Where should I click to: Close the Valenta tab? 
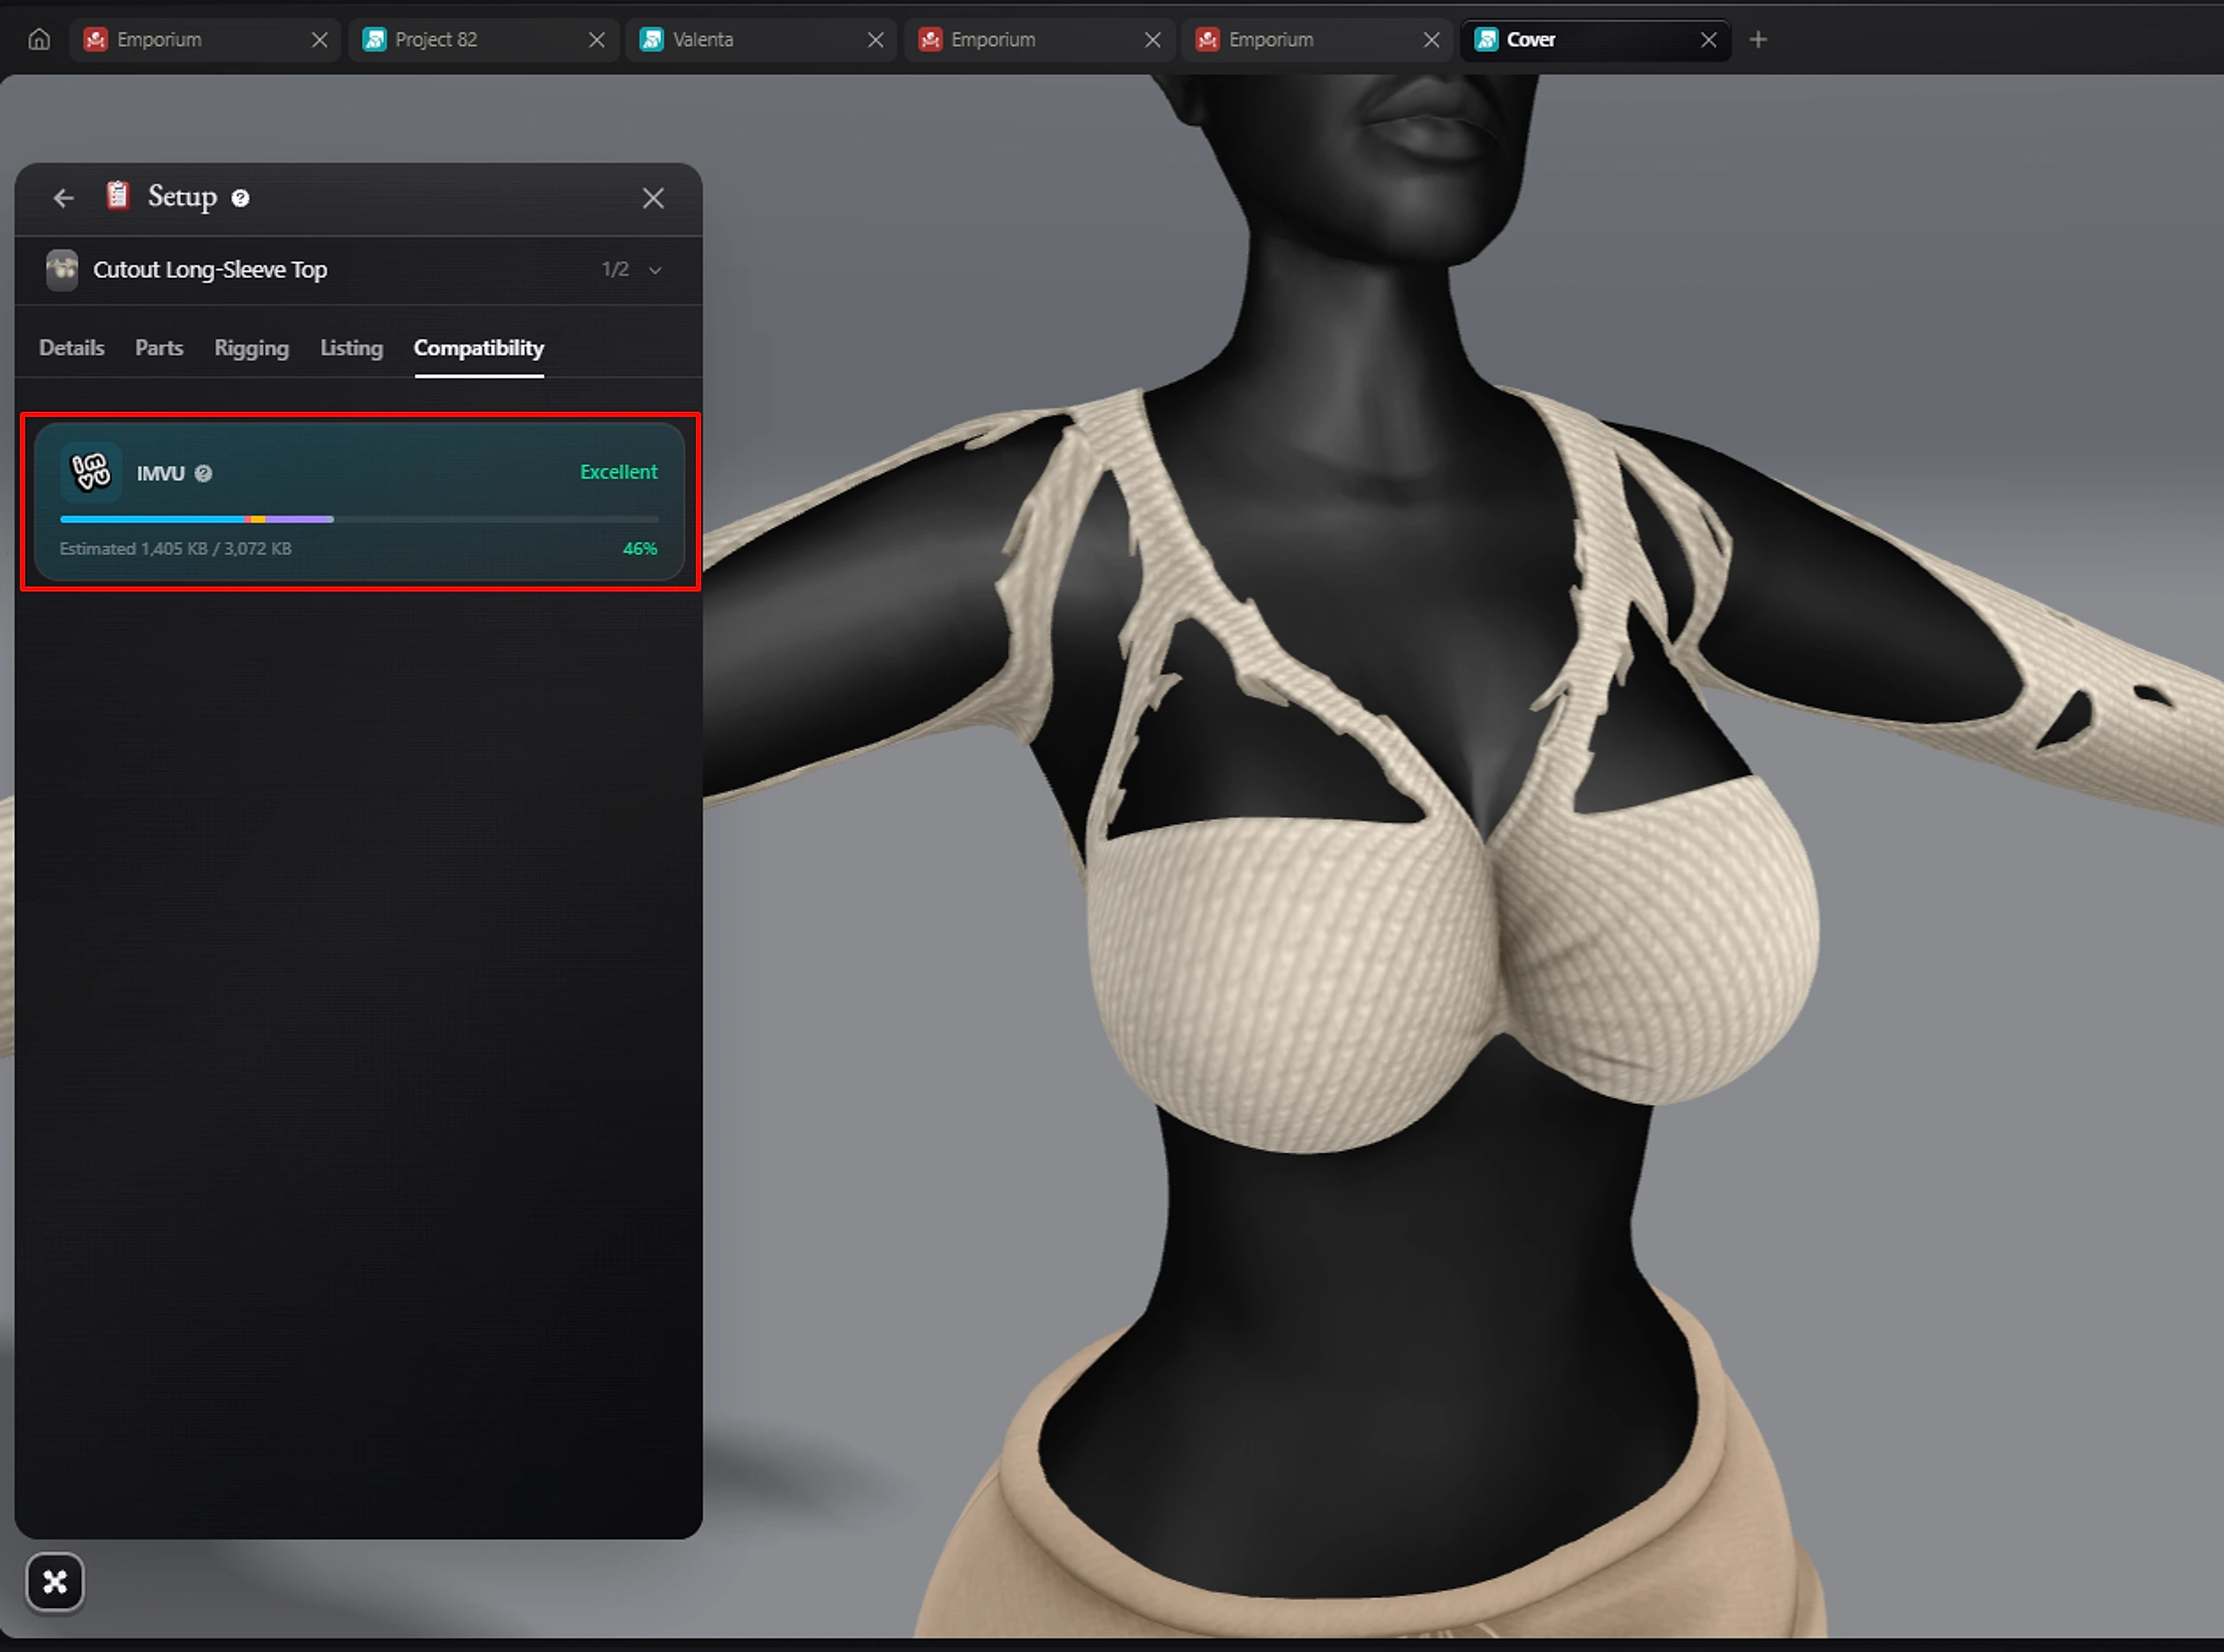click(875, 39)
